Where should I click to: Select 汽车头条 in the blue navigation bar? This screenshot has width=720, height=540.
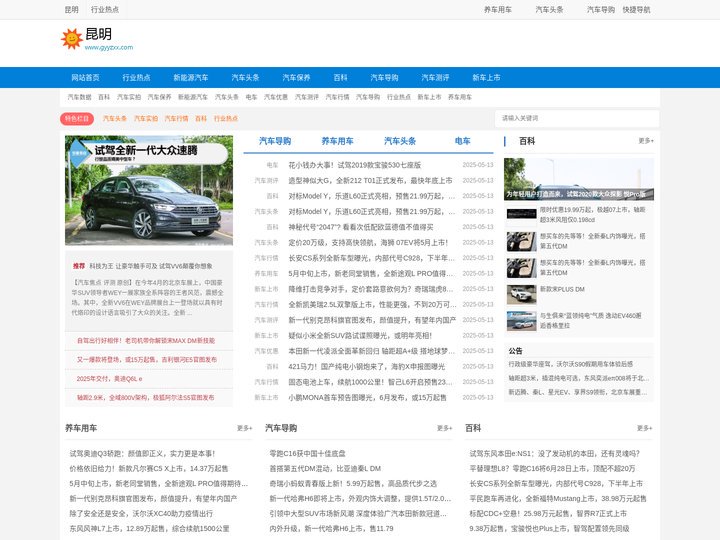click(x=245, y=78)
